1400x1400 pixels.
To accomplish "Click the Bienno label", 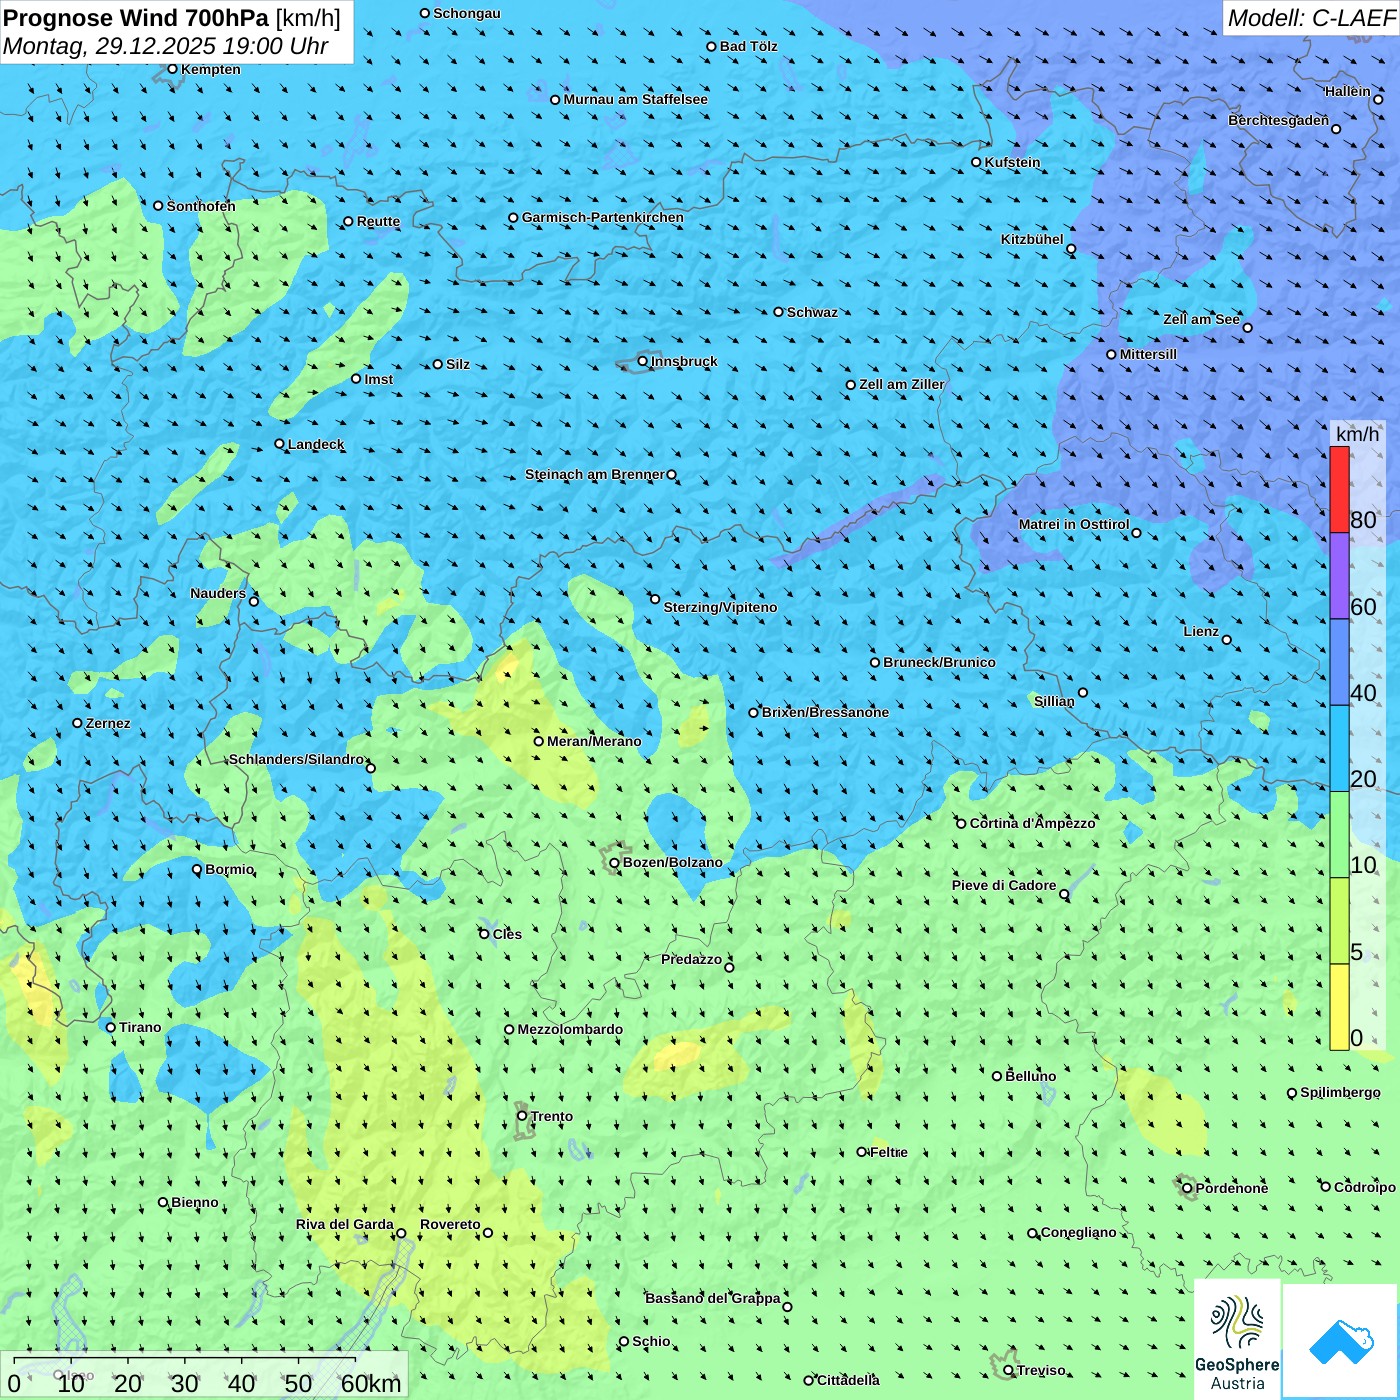I will pyautogui.click(x=195, y=1202).
